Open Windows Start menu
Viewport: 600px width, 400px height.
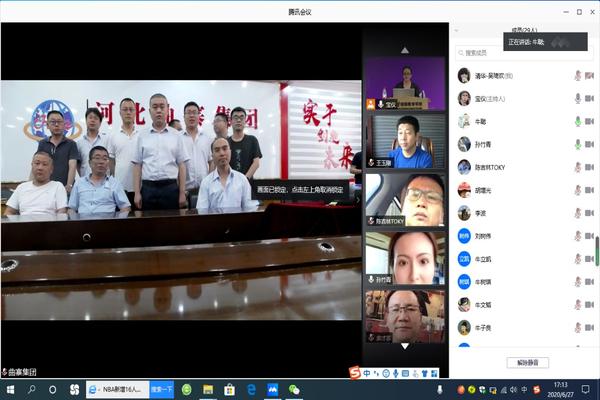10,390
